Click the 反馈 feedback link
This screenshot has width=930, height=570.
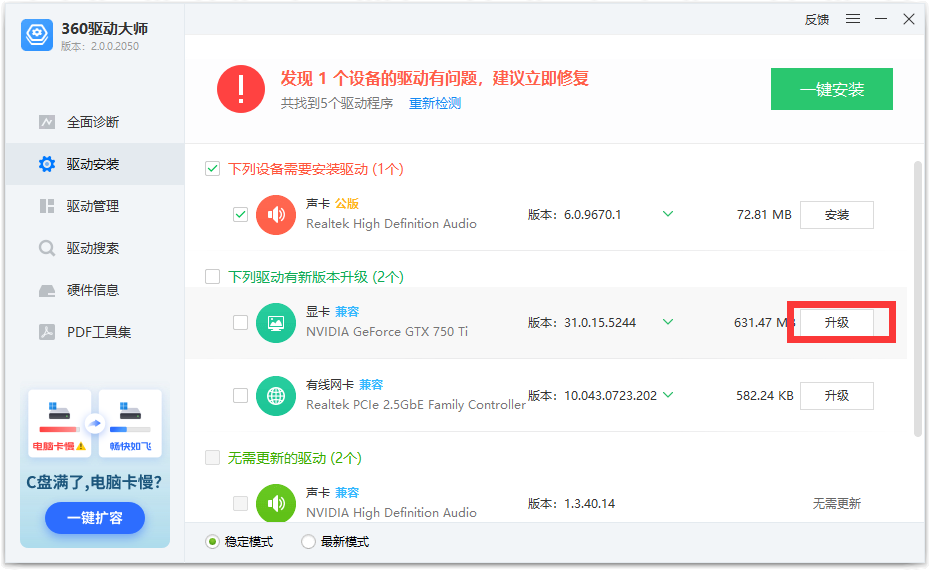[817, 20]
